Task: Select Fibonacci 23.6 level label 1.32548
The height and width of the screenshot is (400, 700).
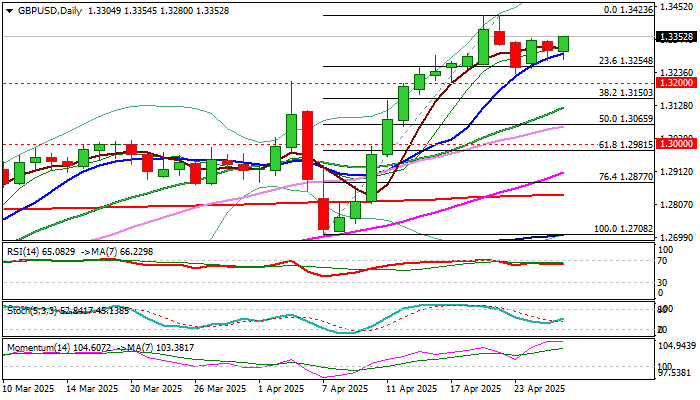Action: (x=626, y=61)
